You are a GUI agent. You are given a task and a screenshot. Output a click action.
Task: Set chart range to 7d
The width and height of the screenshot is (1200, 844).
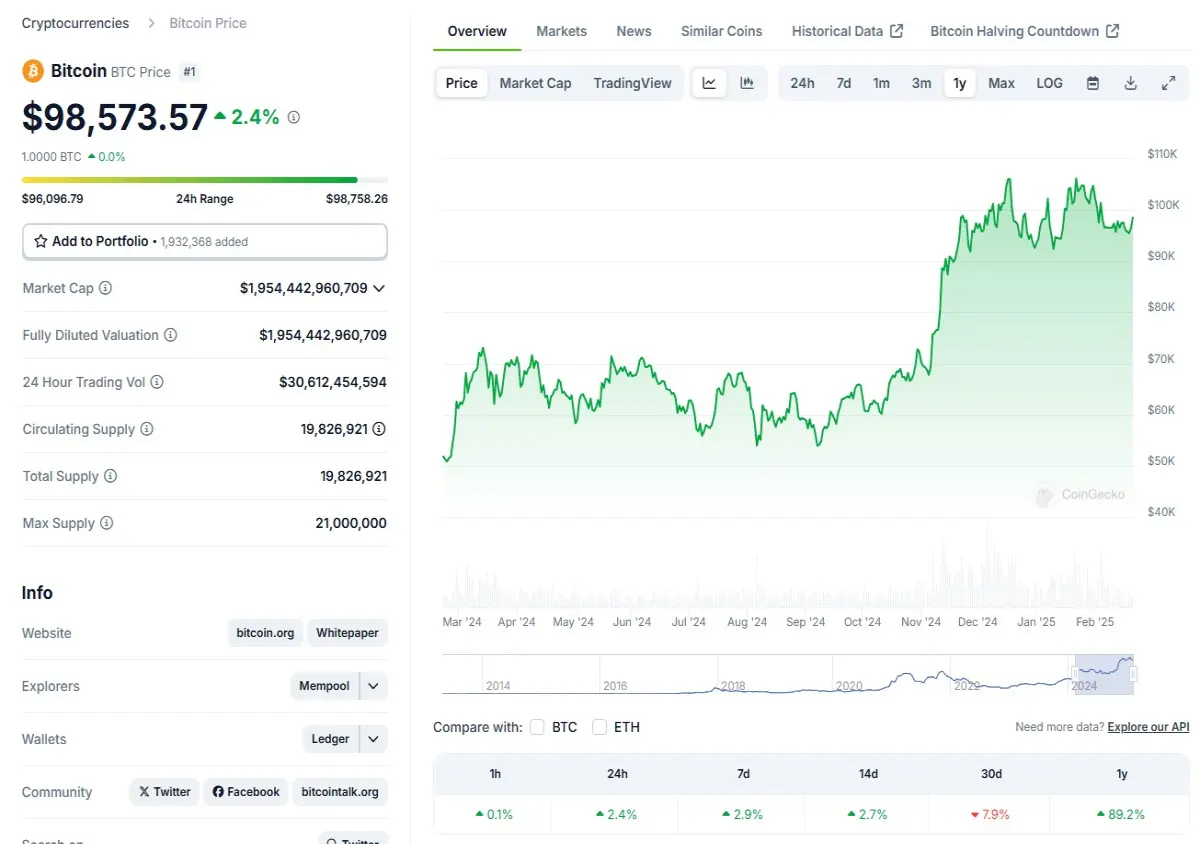(x=844, y=83)
